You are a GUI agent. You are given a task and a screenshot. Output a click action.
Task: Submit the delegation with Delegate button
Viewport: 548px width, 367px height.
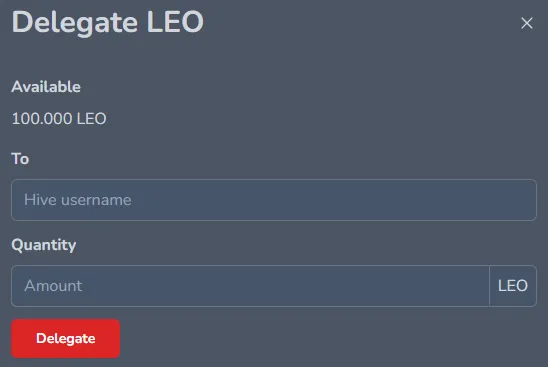[66, 338]
